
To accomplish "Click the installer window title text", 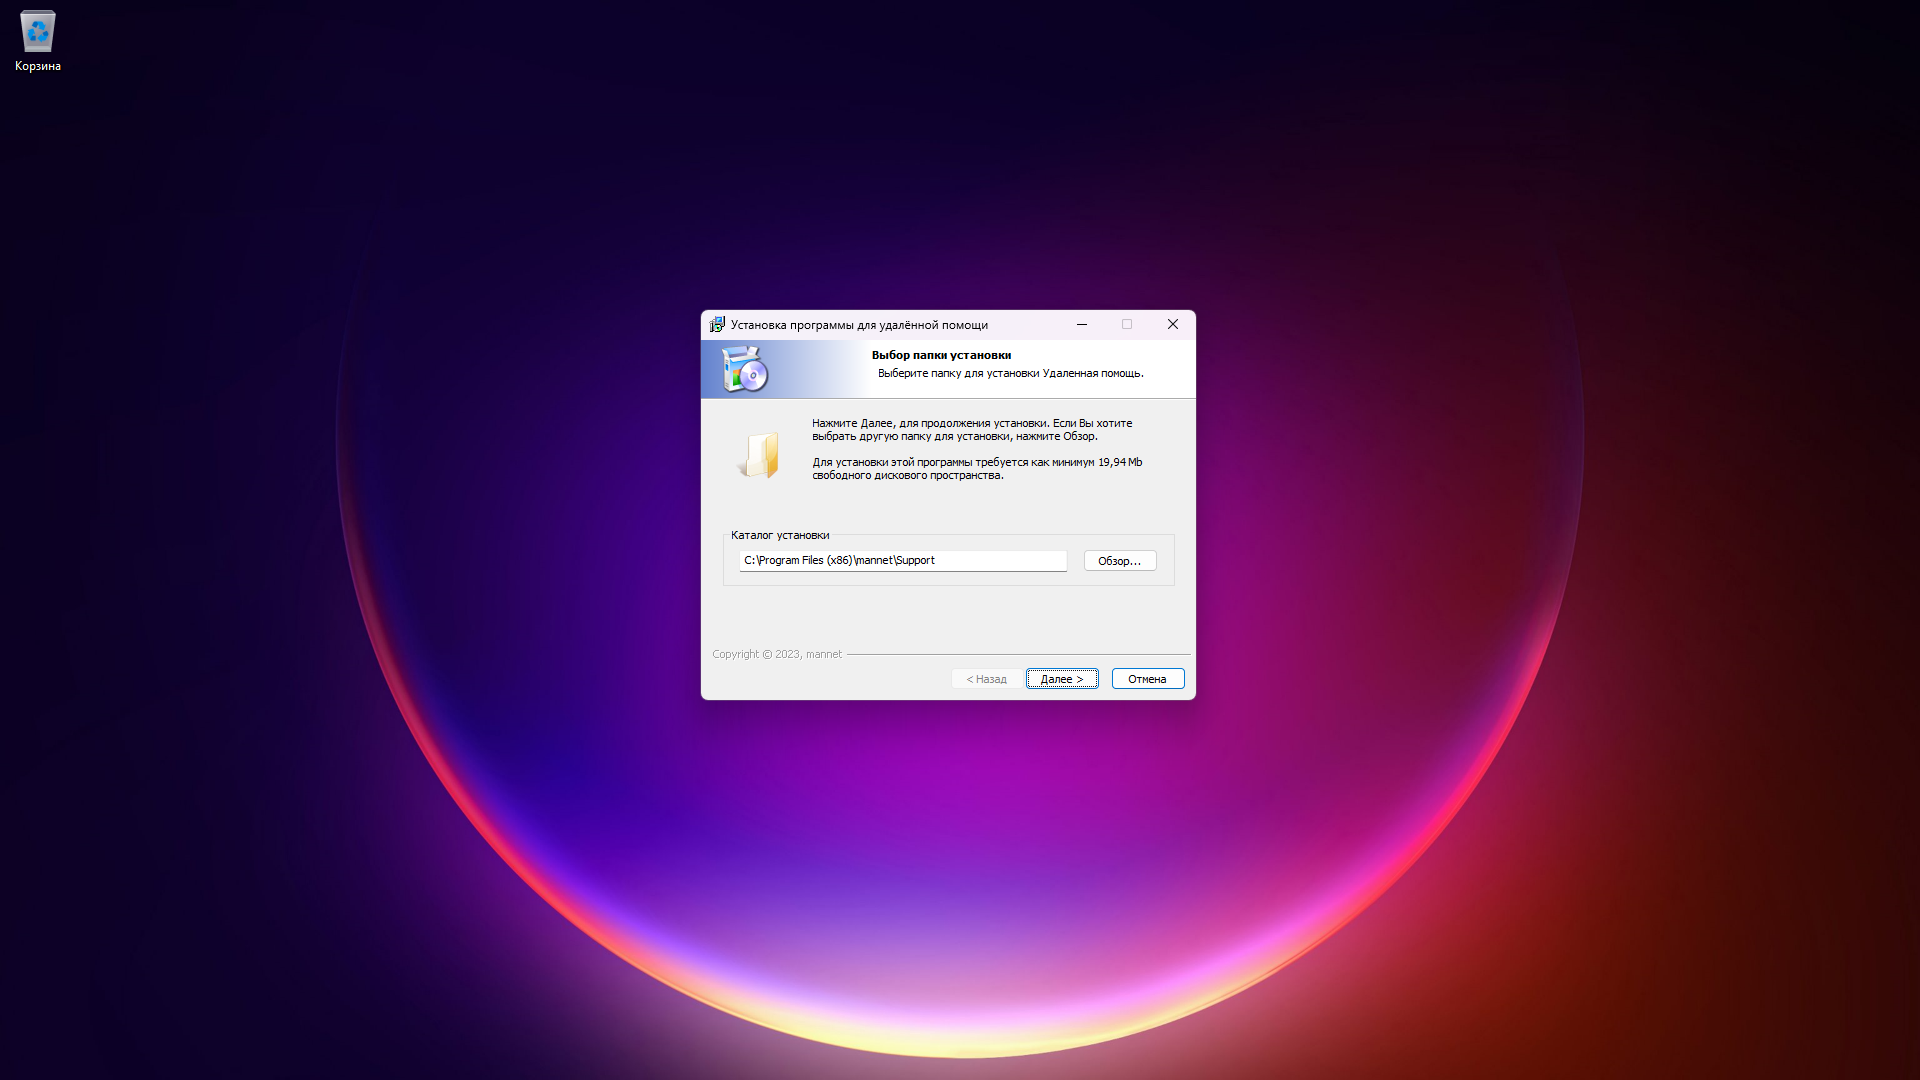I will pyautogui.click(x=858, y=325).
